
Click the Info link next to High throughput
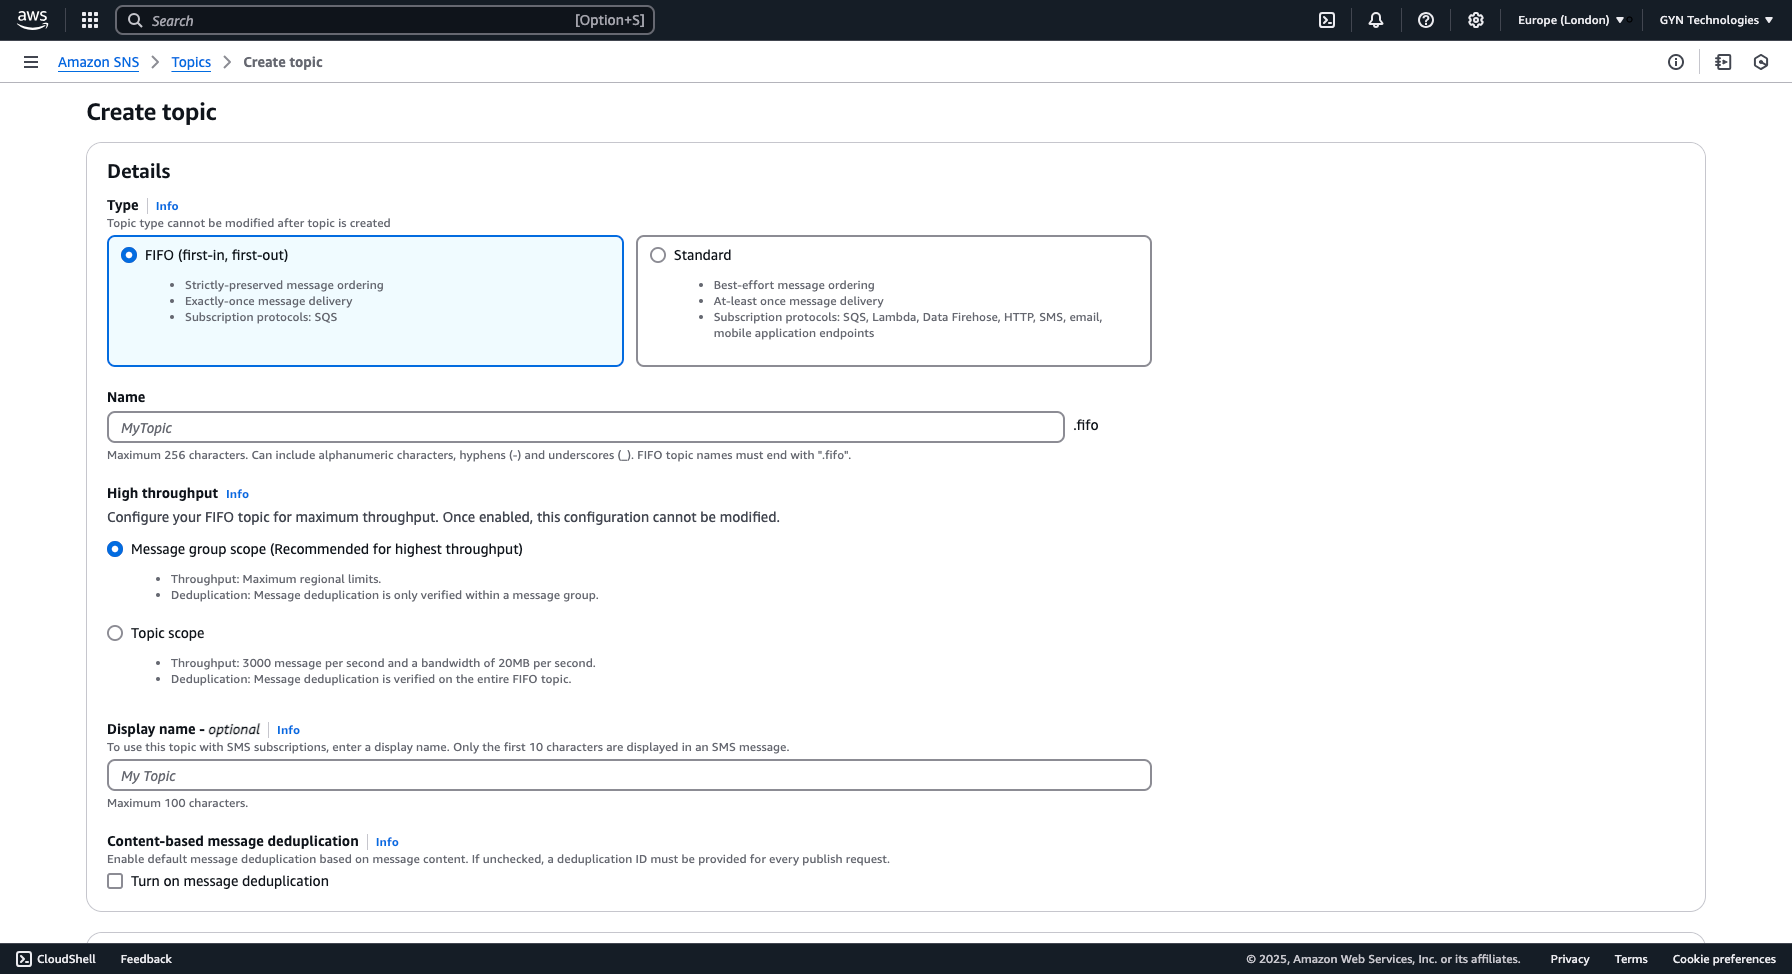click(237, 493)
